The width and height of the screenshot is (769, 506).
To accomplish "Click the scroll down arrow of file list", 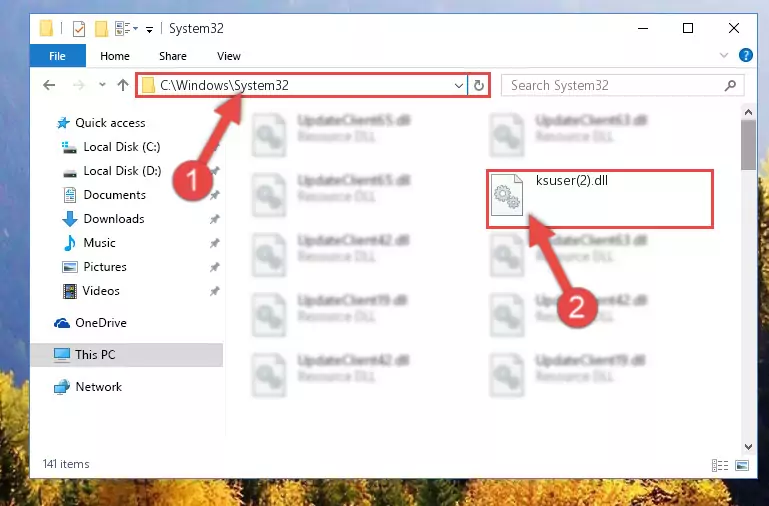I will click(748, 447).
